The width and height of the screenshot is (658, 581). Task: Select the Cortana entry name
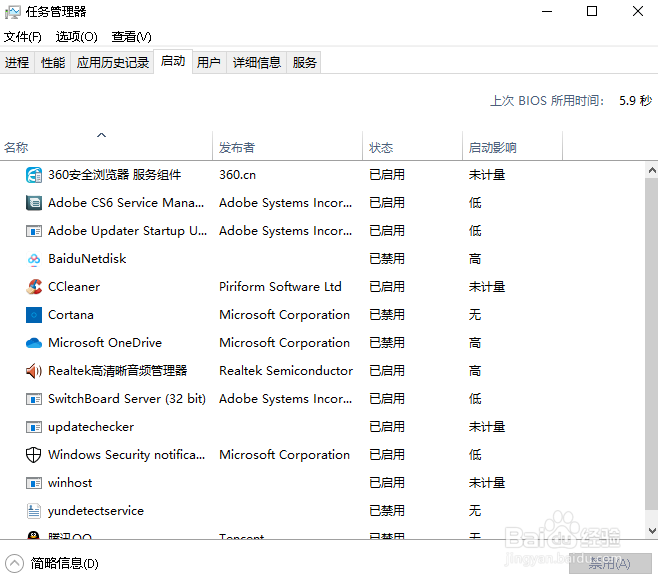pyautogui.click(x=70, y=315)
